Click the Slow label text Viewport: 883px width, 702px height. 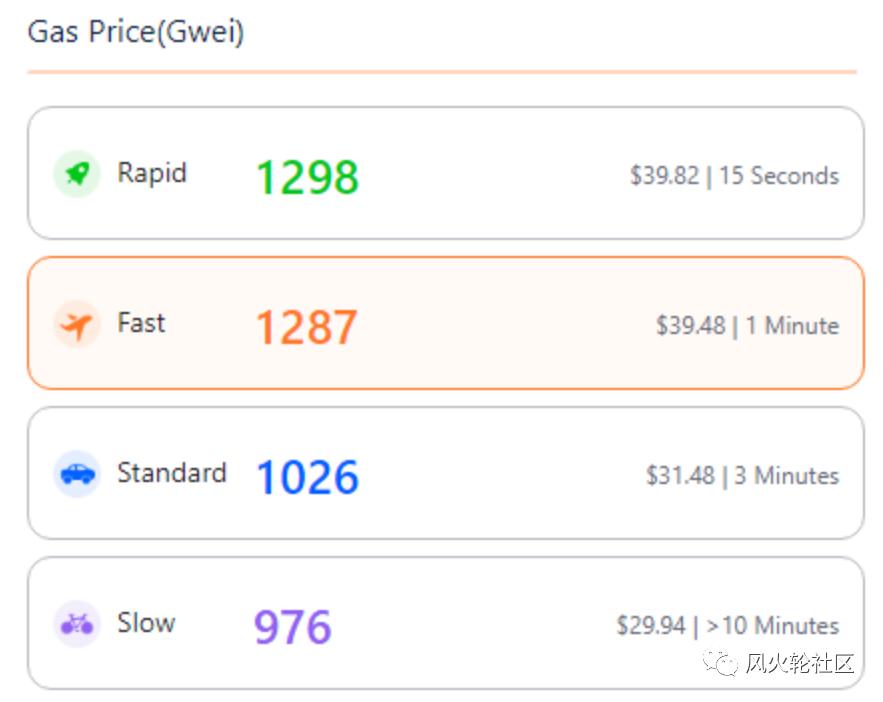[146, 622]
